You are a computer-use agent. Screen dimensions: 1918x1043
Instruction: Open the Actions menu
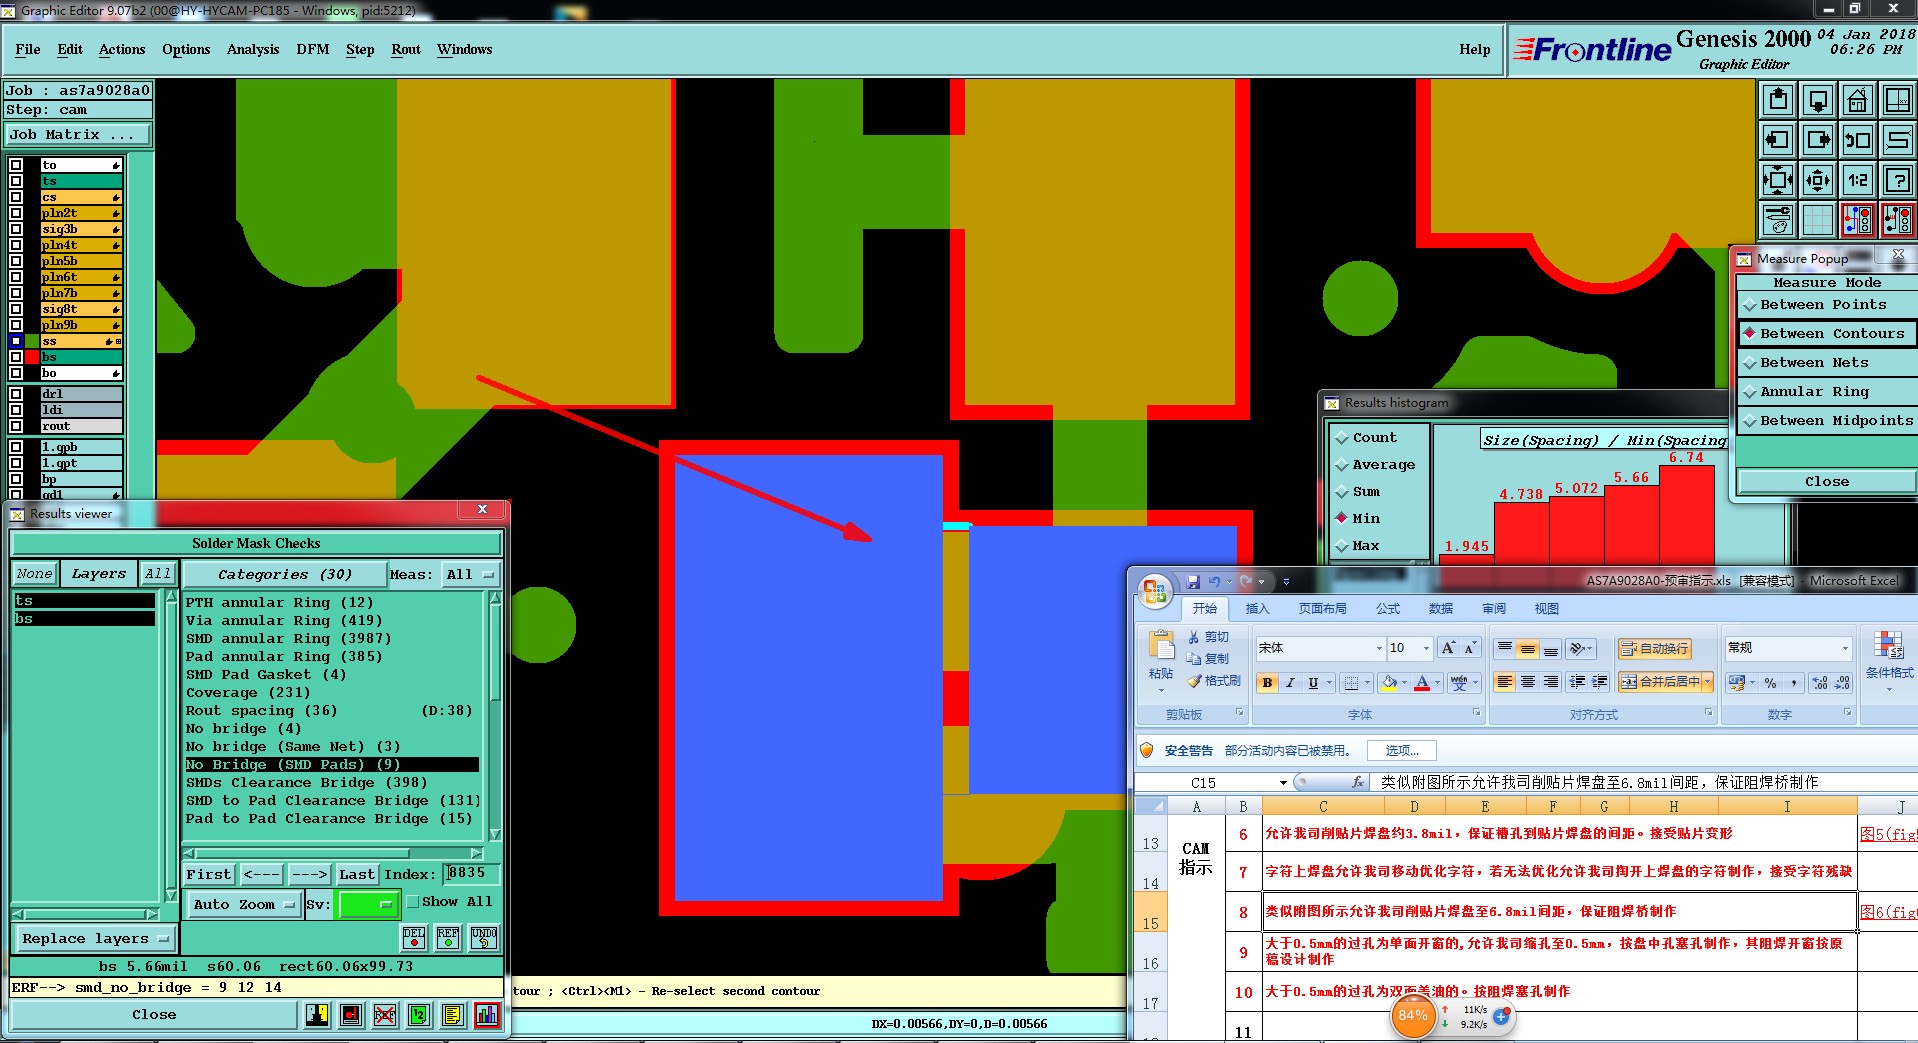click(122, 49)
